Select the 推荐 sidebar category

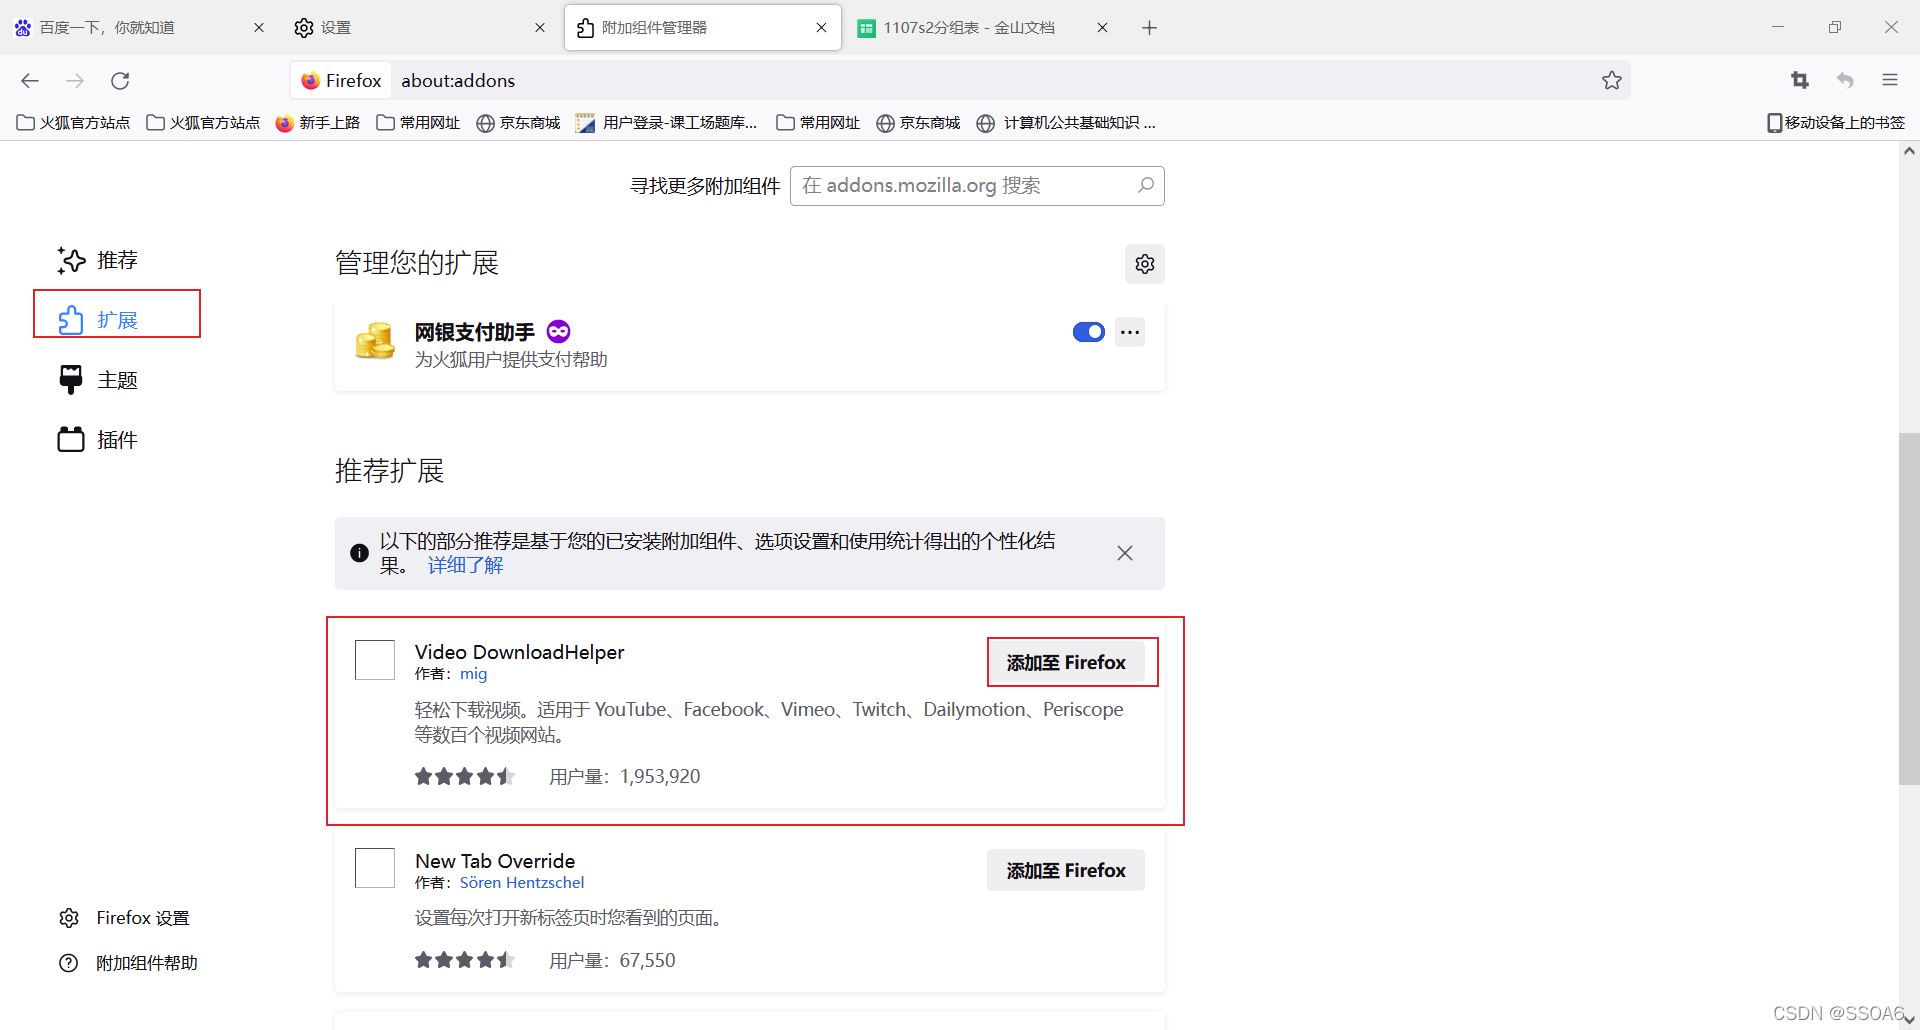(98, 260)
